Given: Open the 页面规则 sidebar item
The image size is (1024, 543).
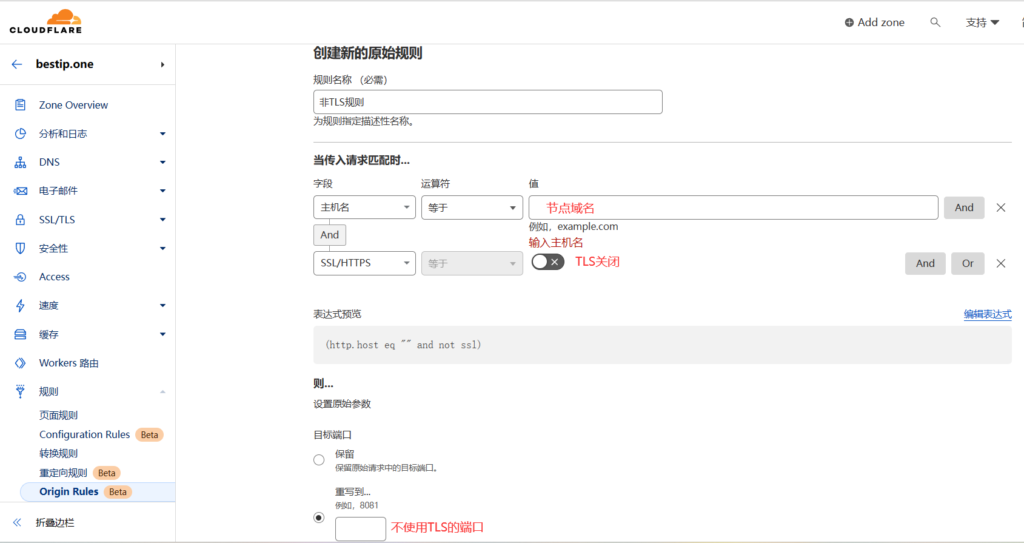Looking at the screenshot, I should (58, 415).
